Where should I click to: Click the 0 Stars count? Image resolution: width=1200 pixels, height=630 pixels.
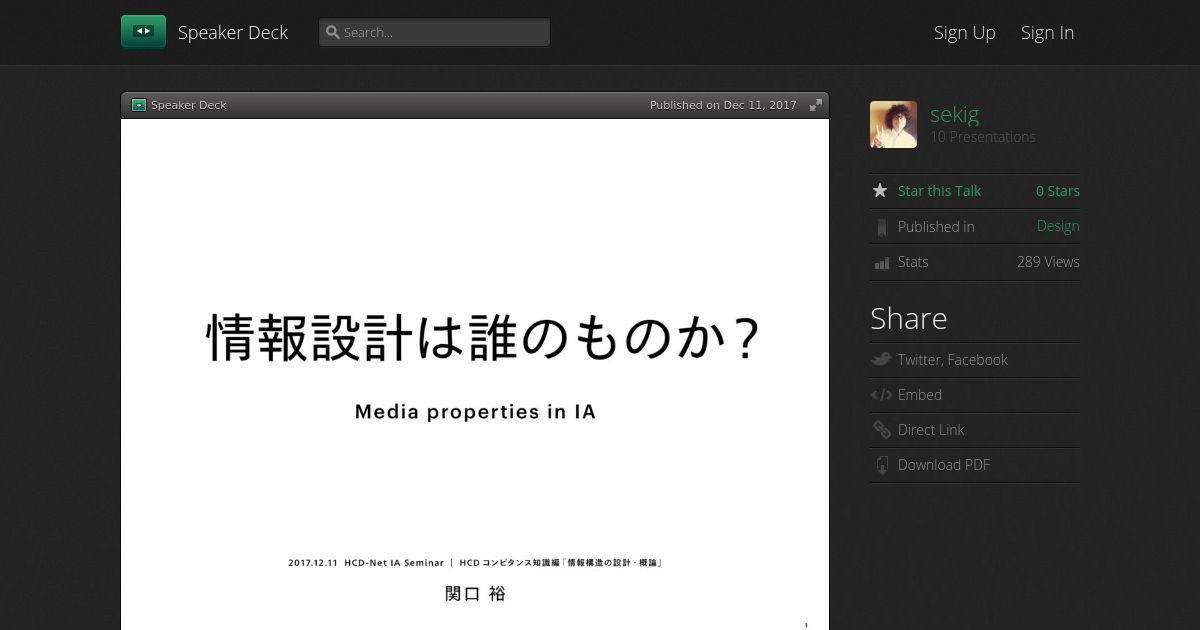click(x=1058, y=191)
